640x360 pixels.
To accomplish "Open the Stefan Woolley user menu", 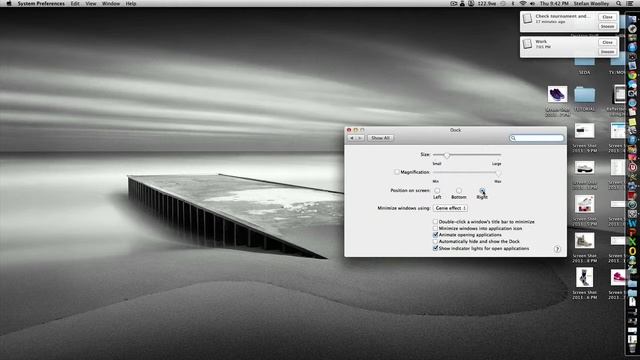I will tap(591, 3).
